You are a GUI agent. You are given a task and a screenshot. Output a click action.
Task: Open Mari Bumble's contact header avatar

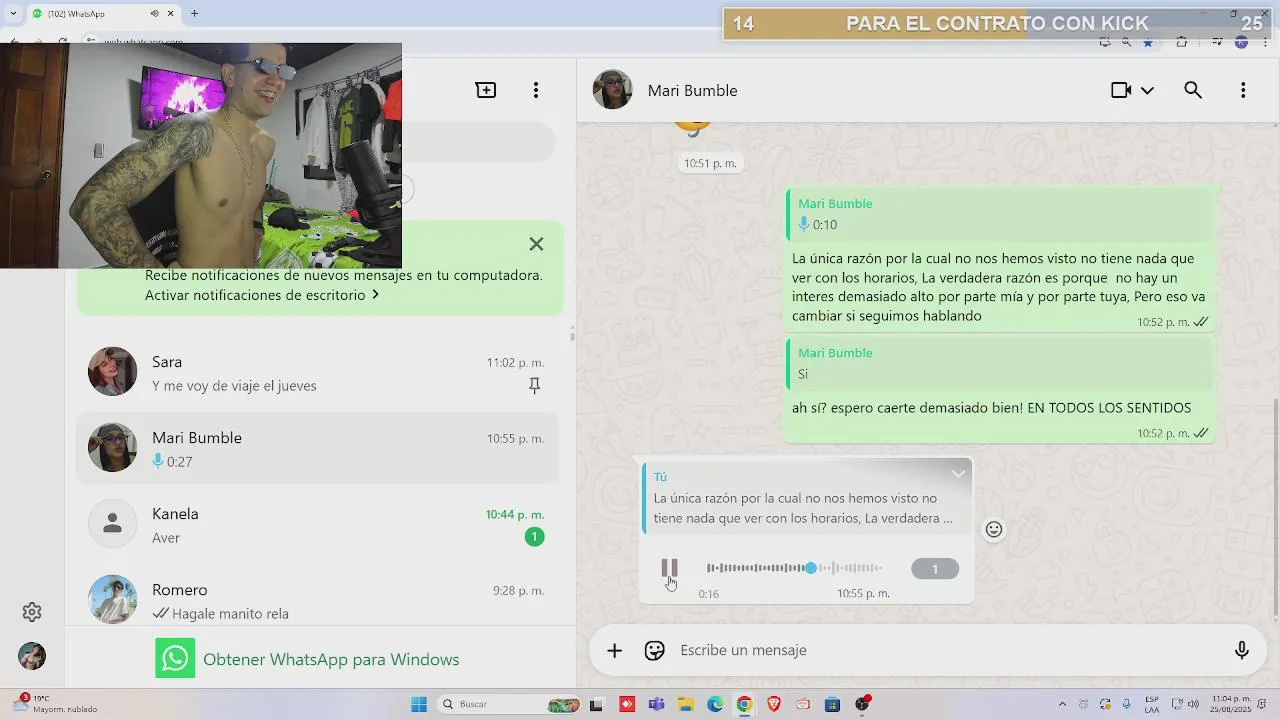612,90
